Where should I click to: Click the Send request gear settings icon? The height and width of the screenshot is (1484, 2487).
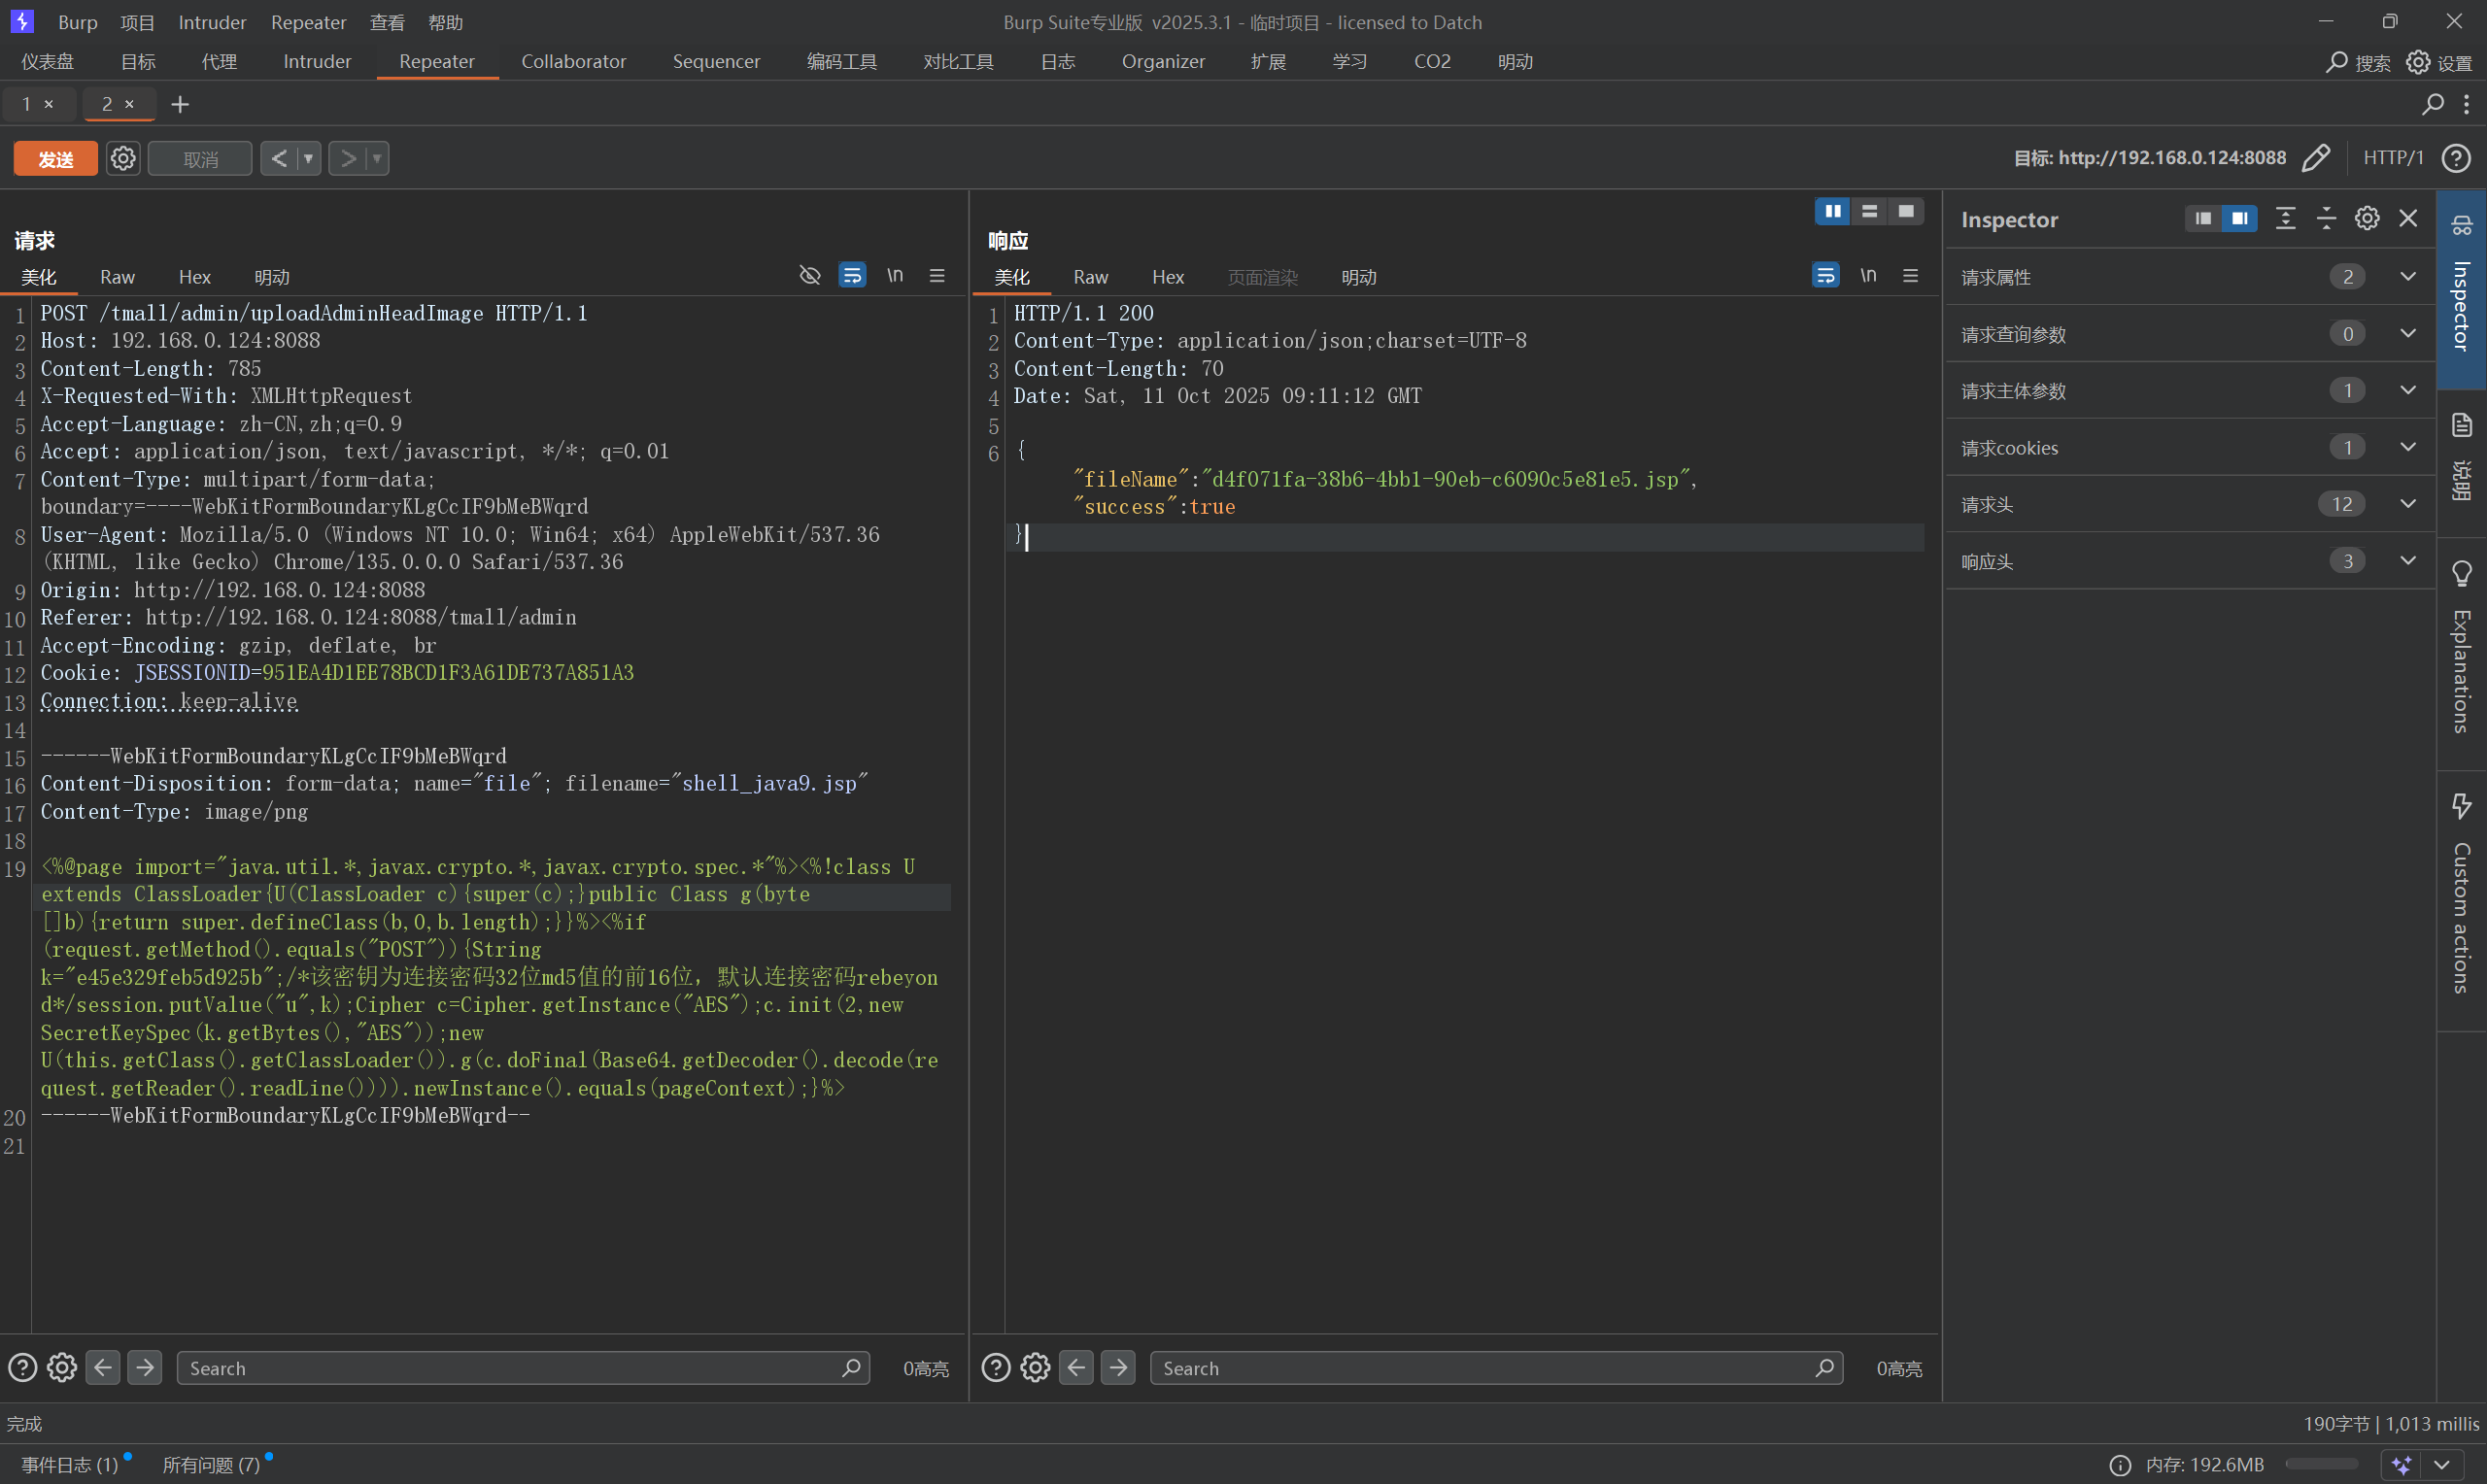tap(123, 158)
